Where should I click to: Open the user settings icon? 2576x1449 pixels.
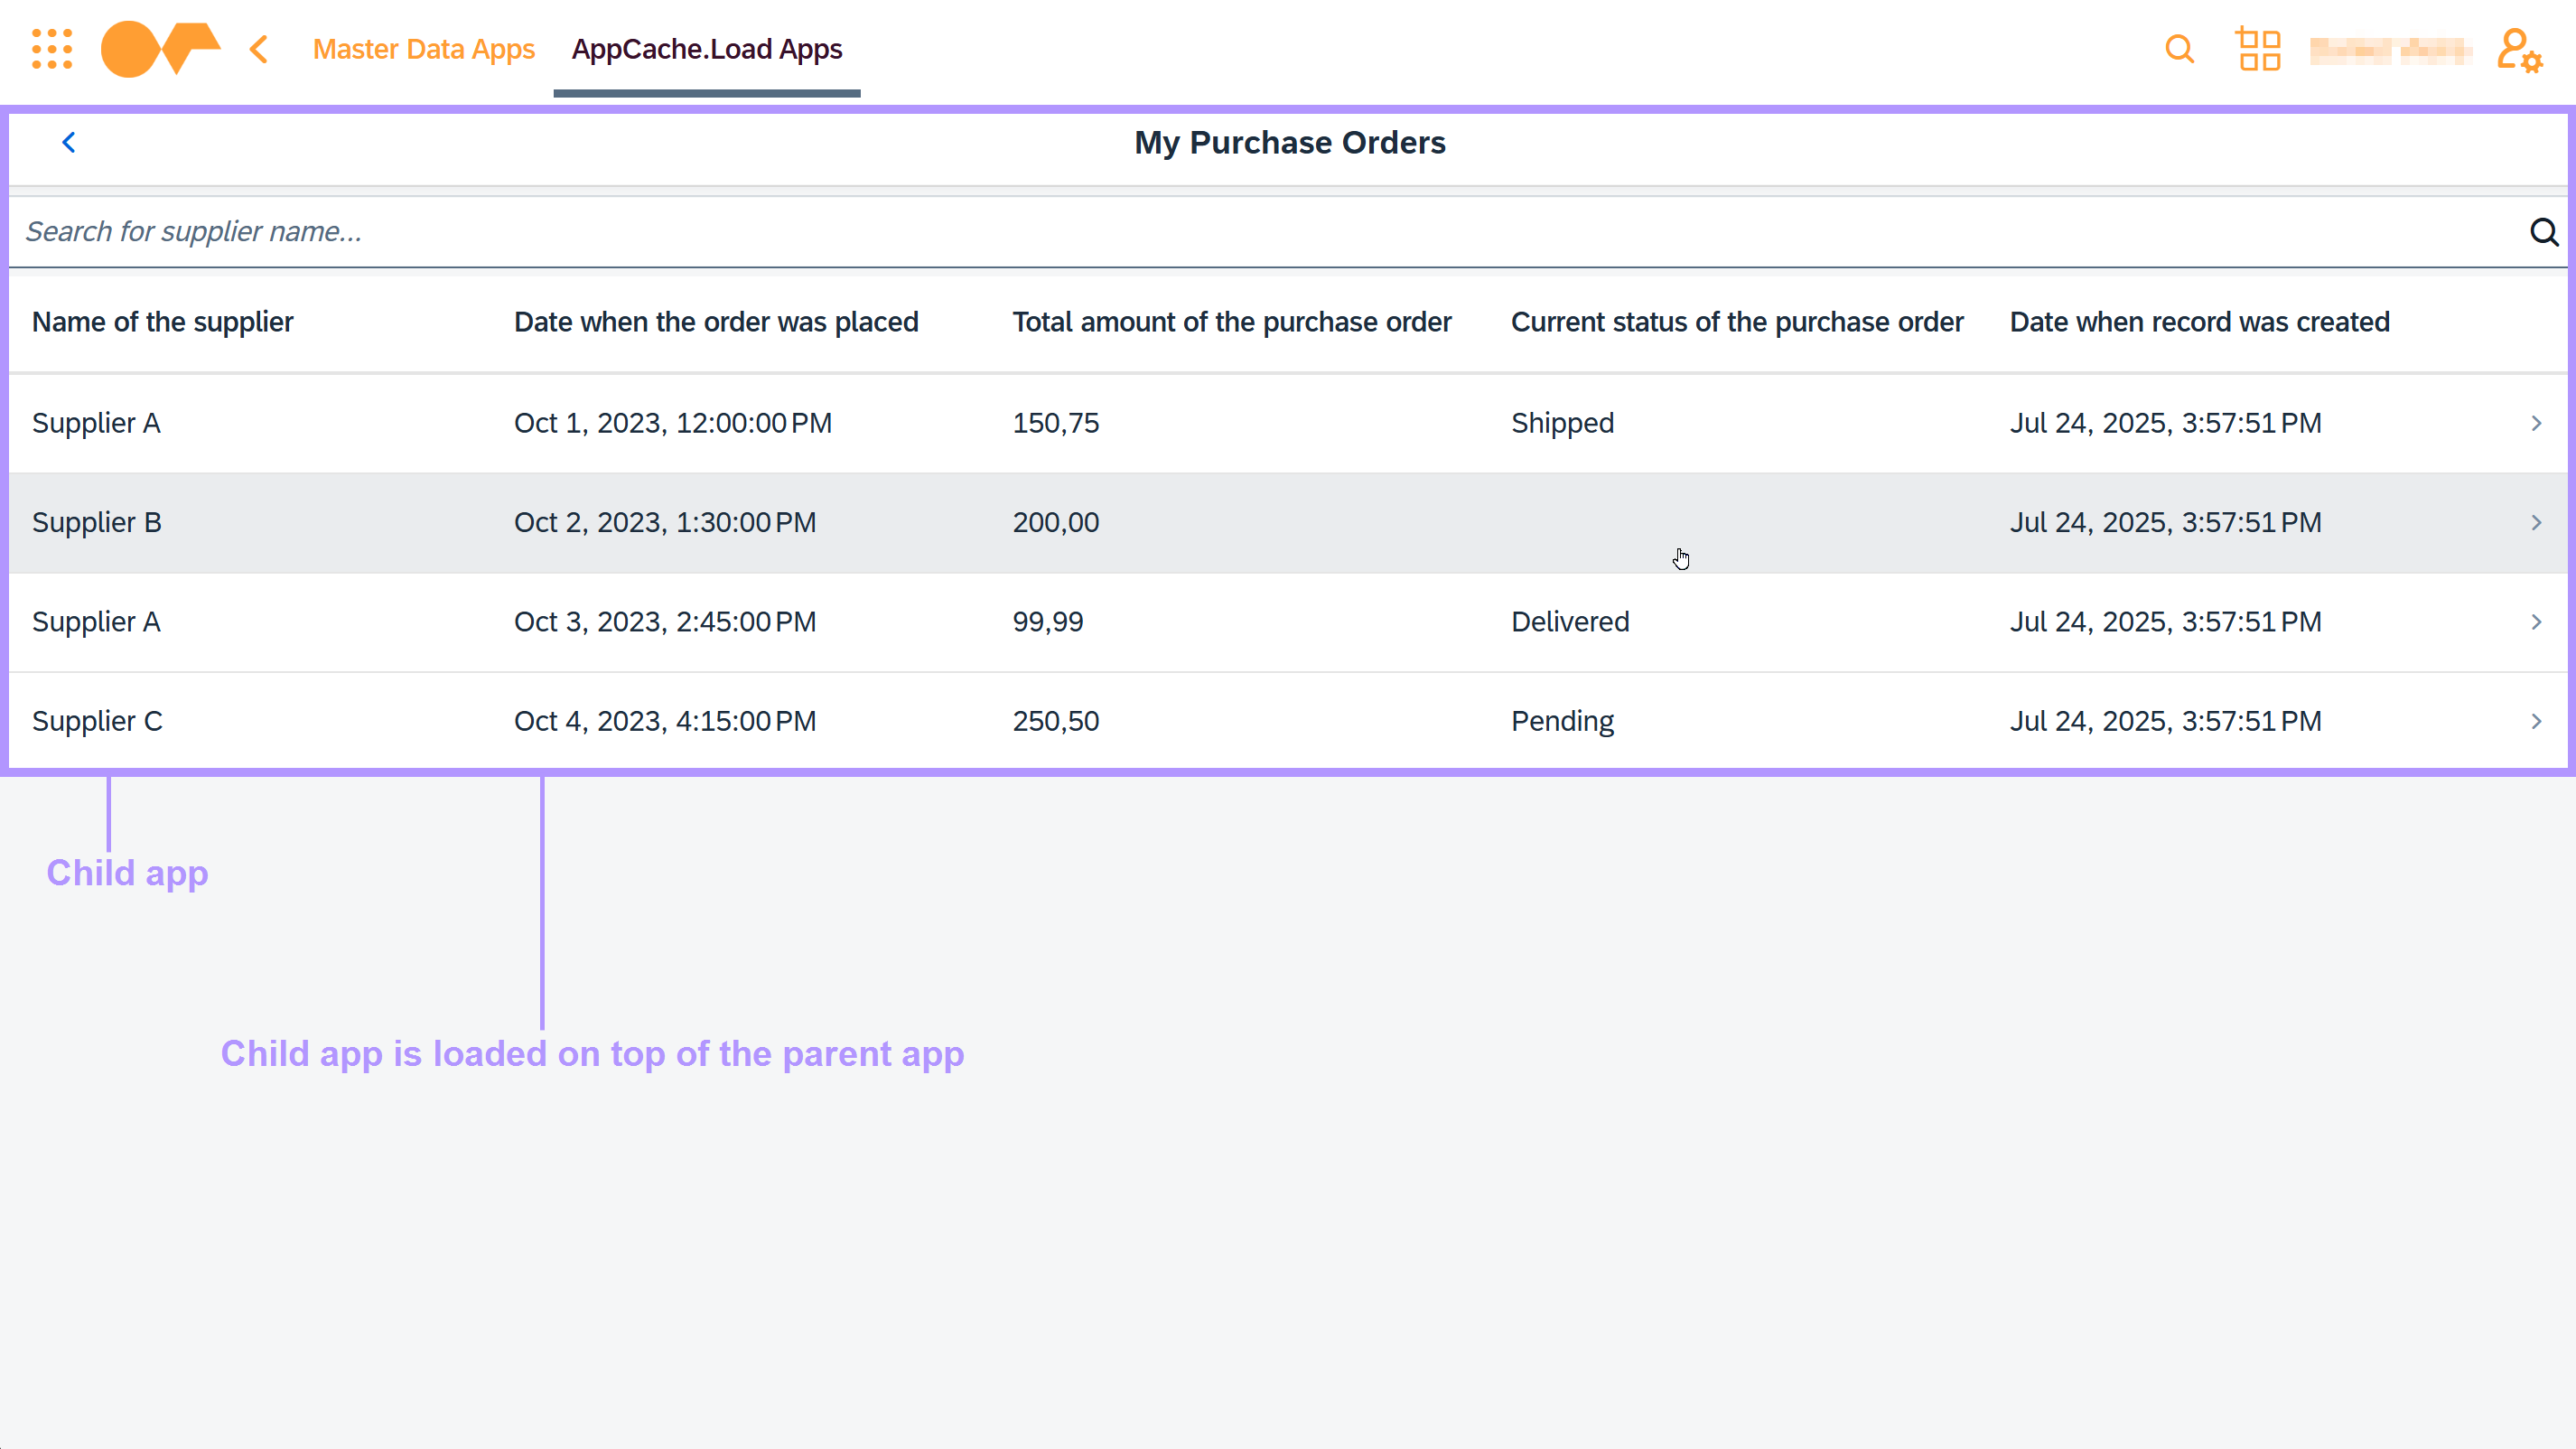[x=2518, y=50]
